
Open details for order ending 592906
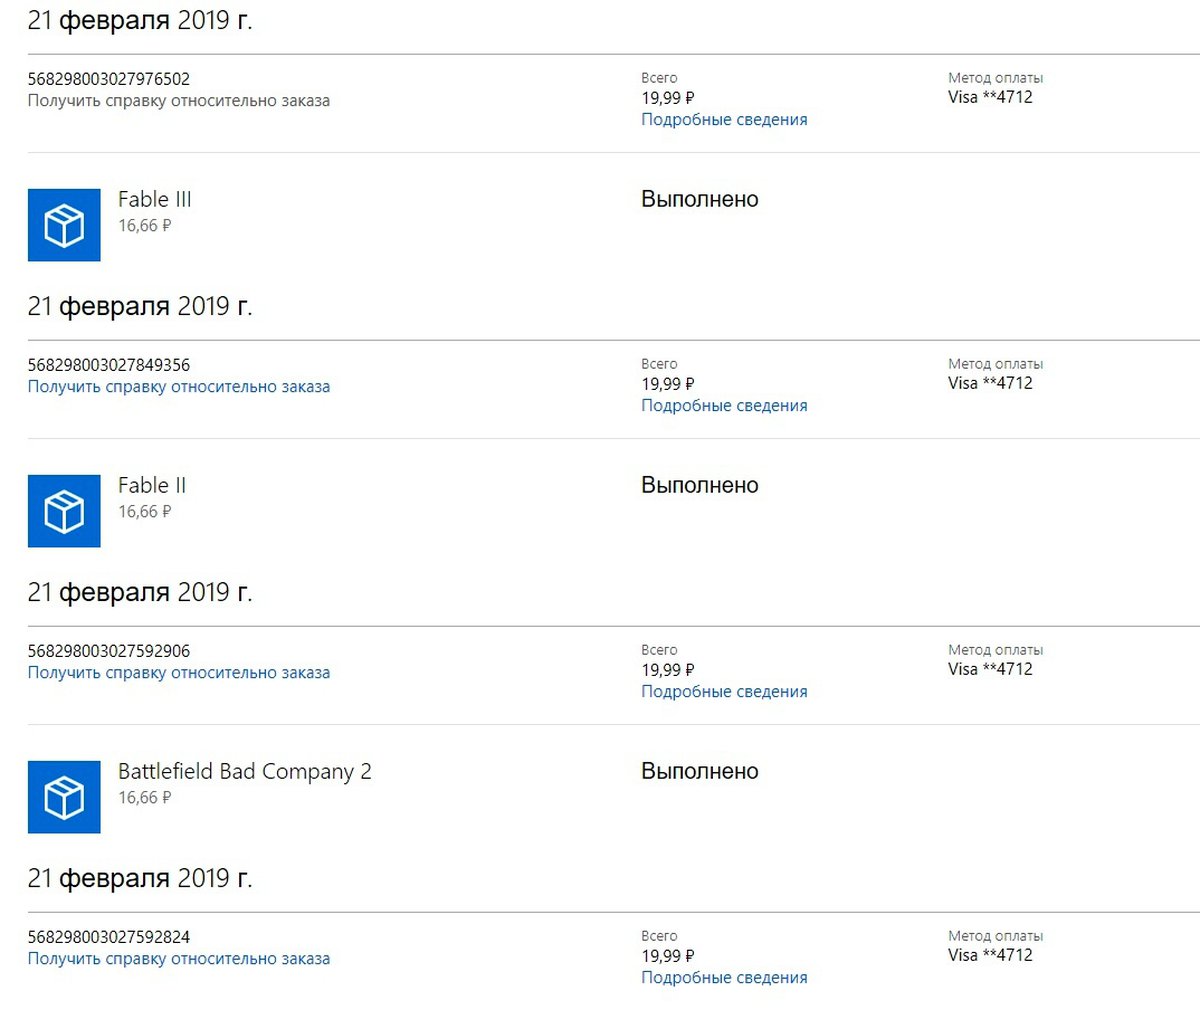point(724,692)
